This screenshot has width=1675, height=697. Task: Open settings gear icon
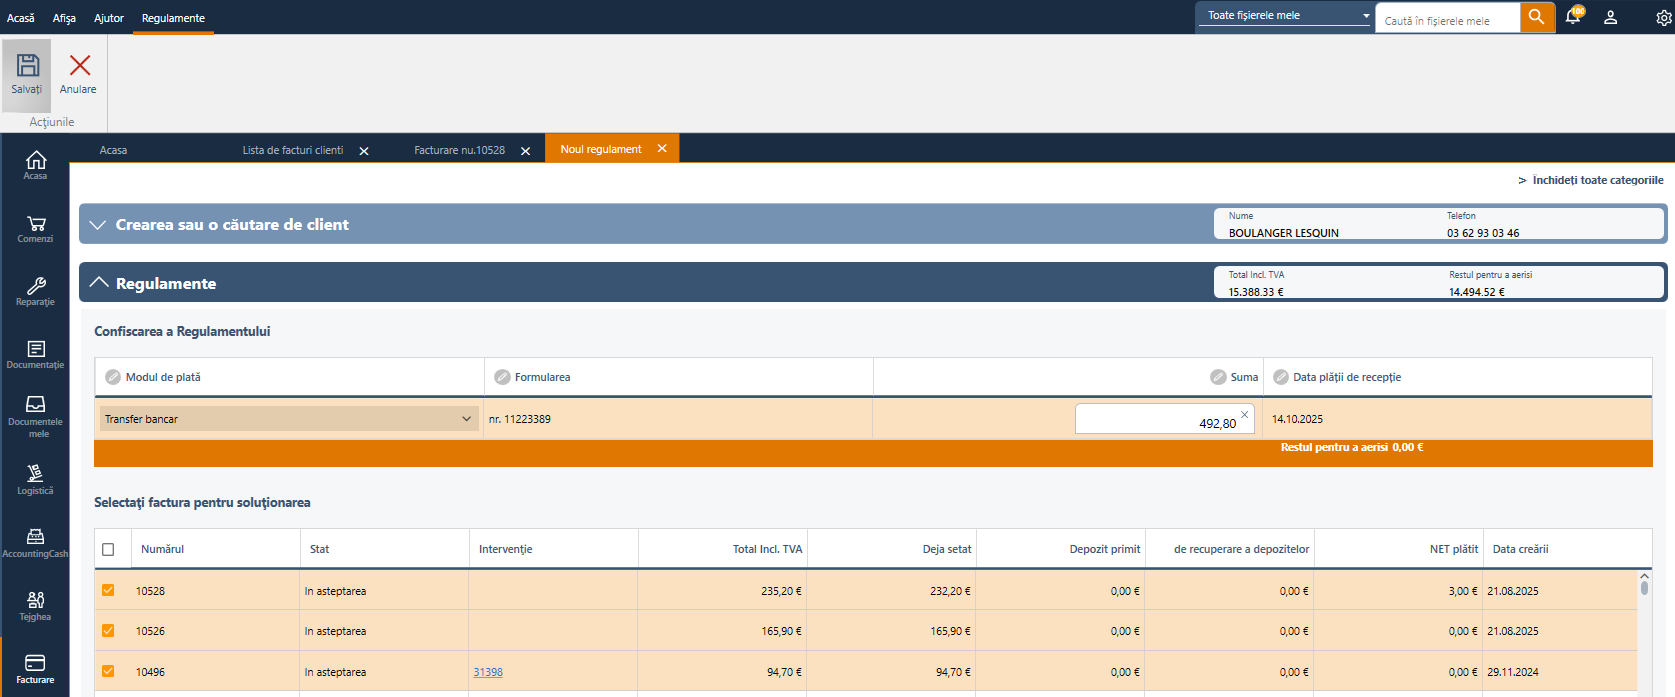click(1664, 17)
